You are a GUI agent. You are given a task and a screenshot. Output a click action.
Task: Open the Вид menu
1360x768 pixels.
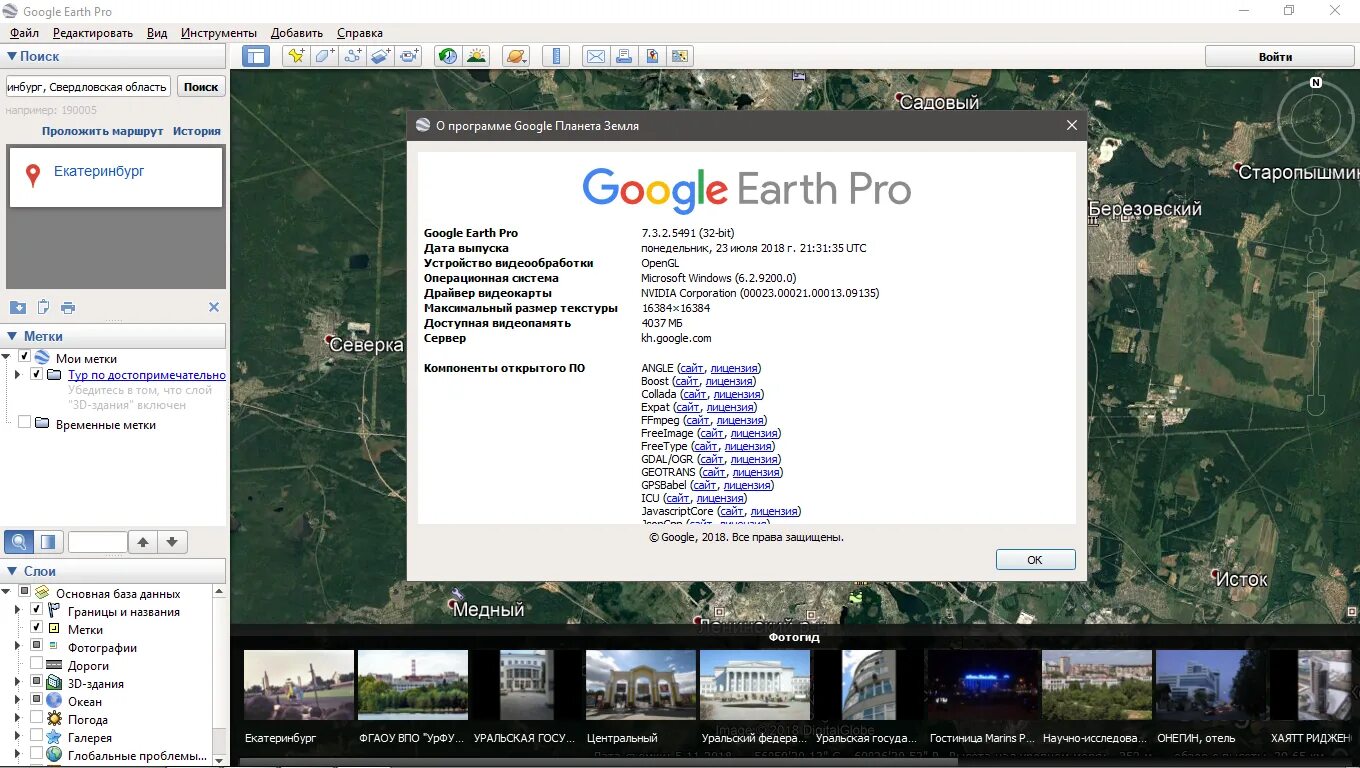[157, 33]
